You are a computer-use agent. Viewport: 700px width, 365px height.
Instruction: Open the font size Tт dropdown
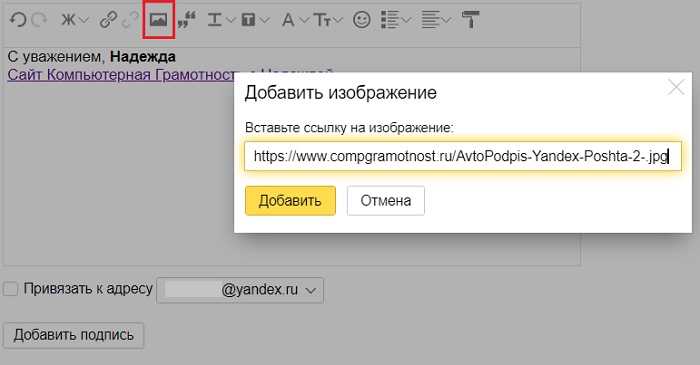pos(328,20)
